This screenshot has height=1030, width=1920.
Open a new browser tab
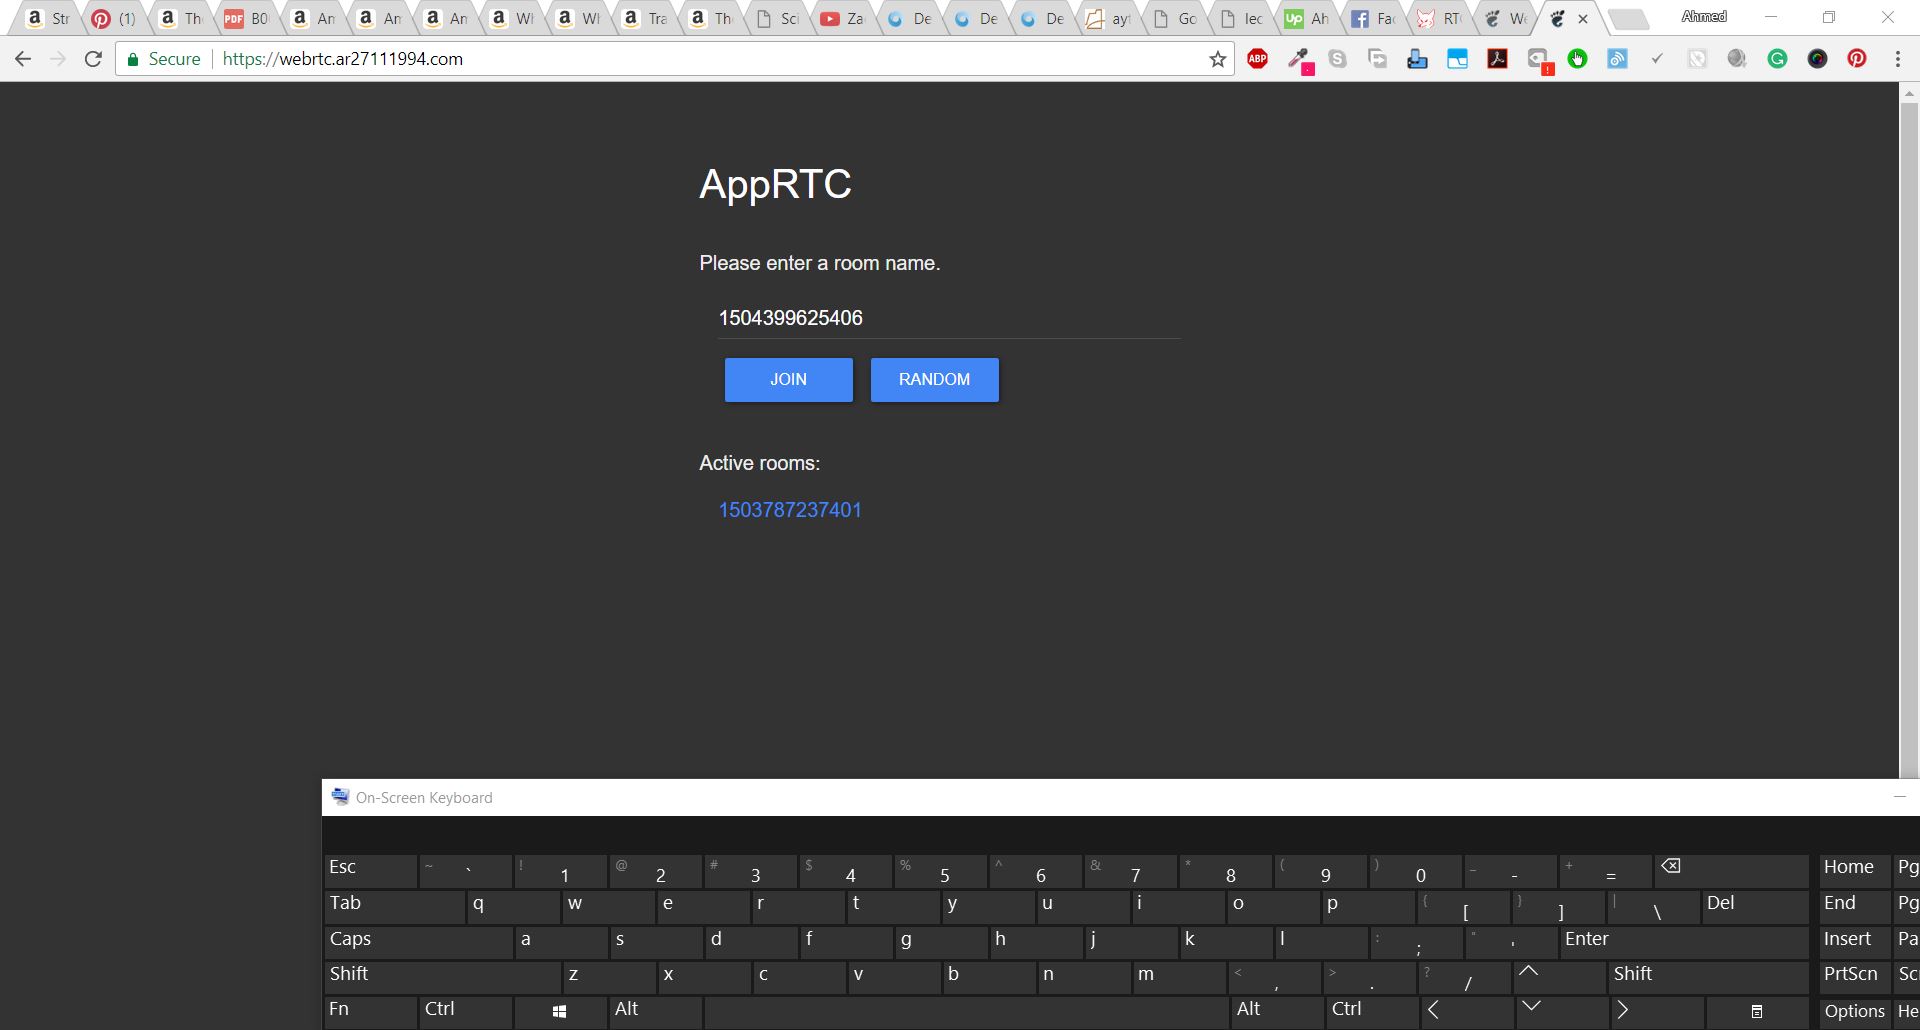(1629, 19)
